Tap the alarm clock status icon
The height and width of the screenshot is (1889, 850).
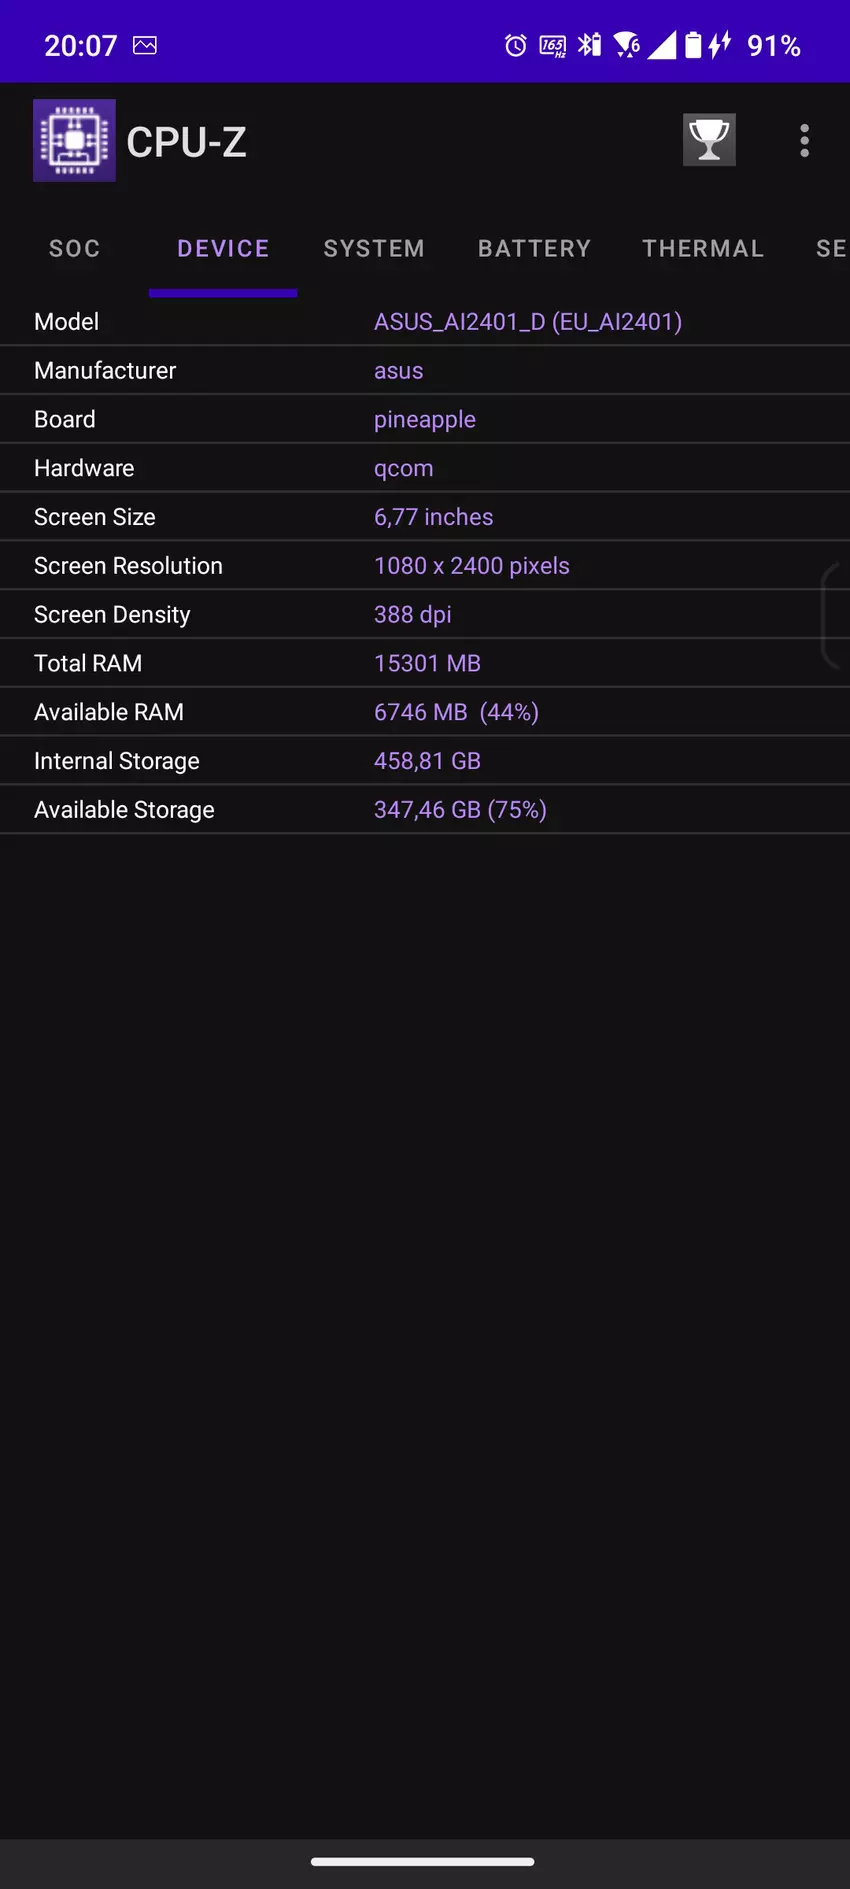pos(515,45)
